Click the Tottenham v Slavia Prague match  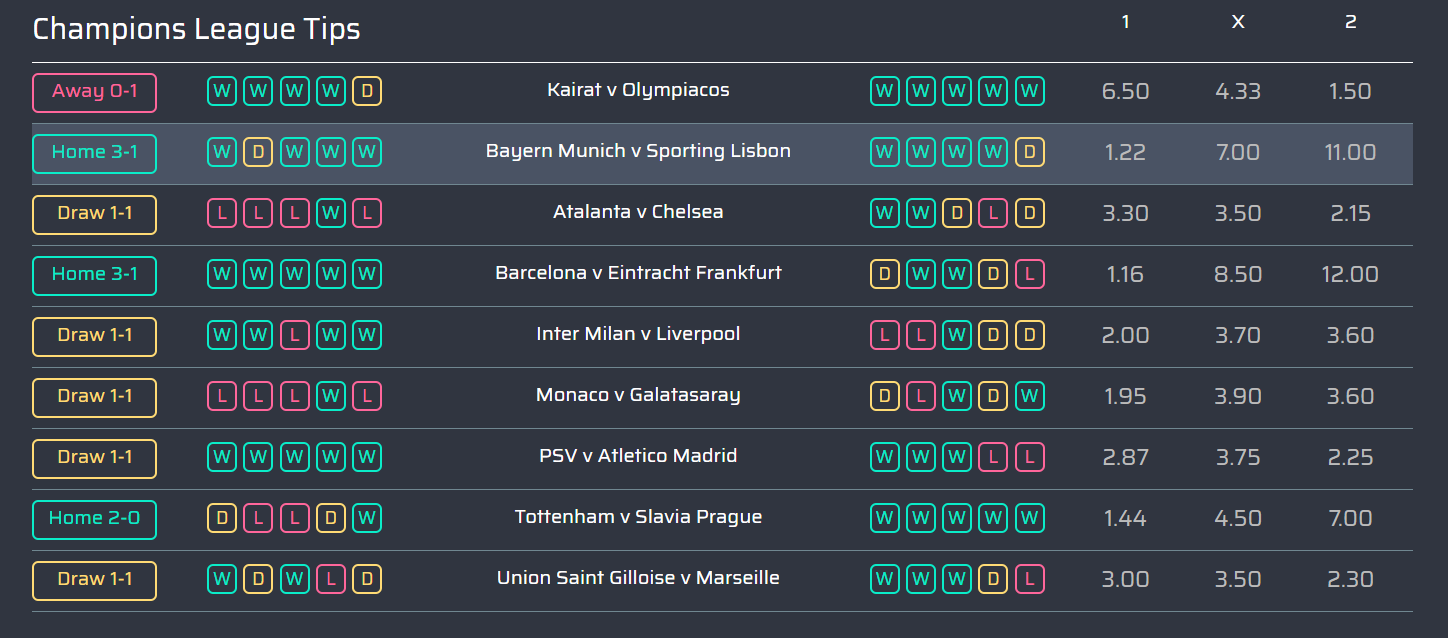(x=638, y=517)
